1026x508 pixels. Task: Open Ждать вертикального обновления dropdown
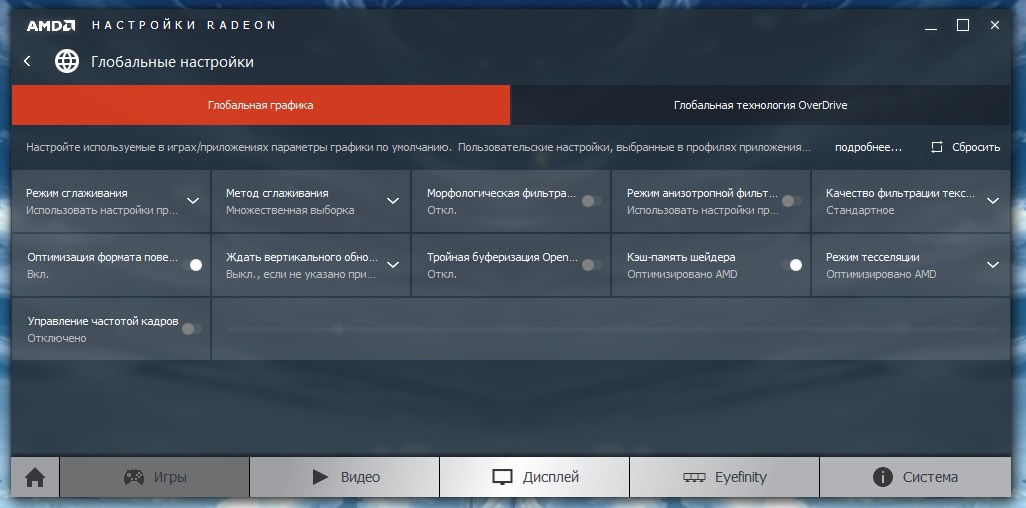pos(393,264)
